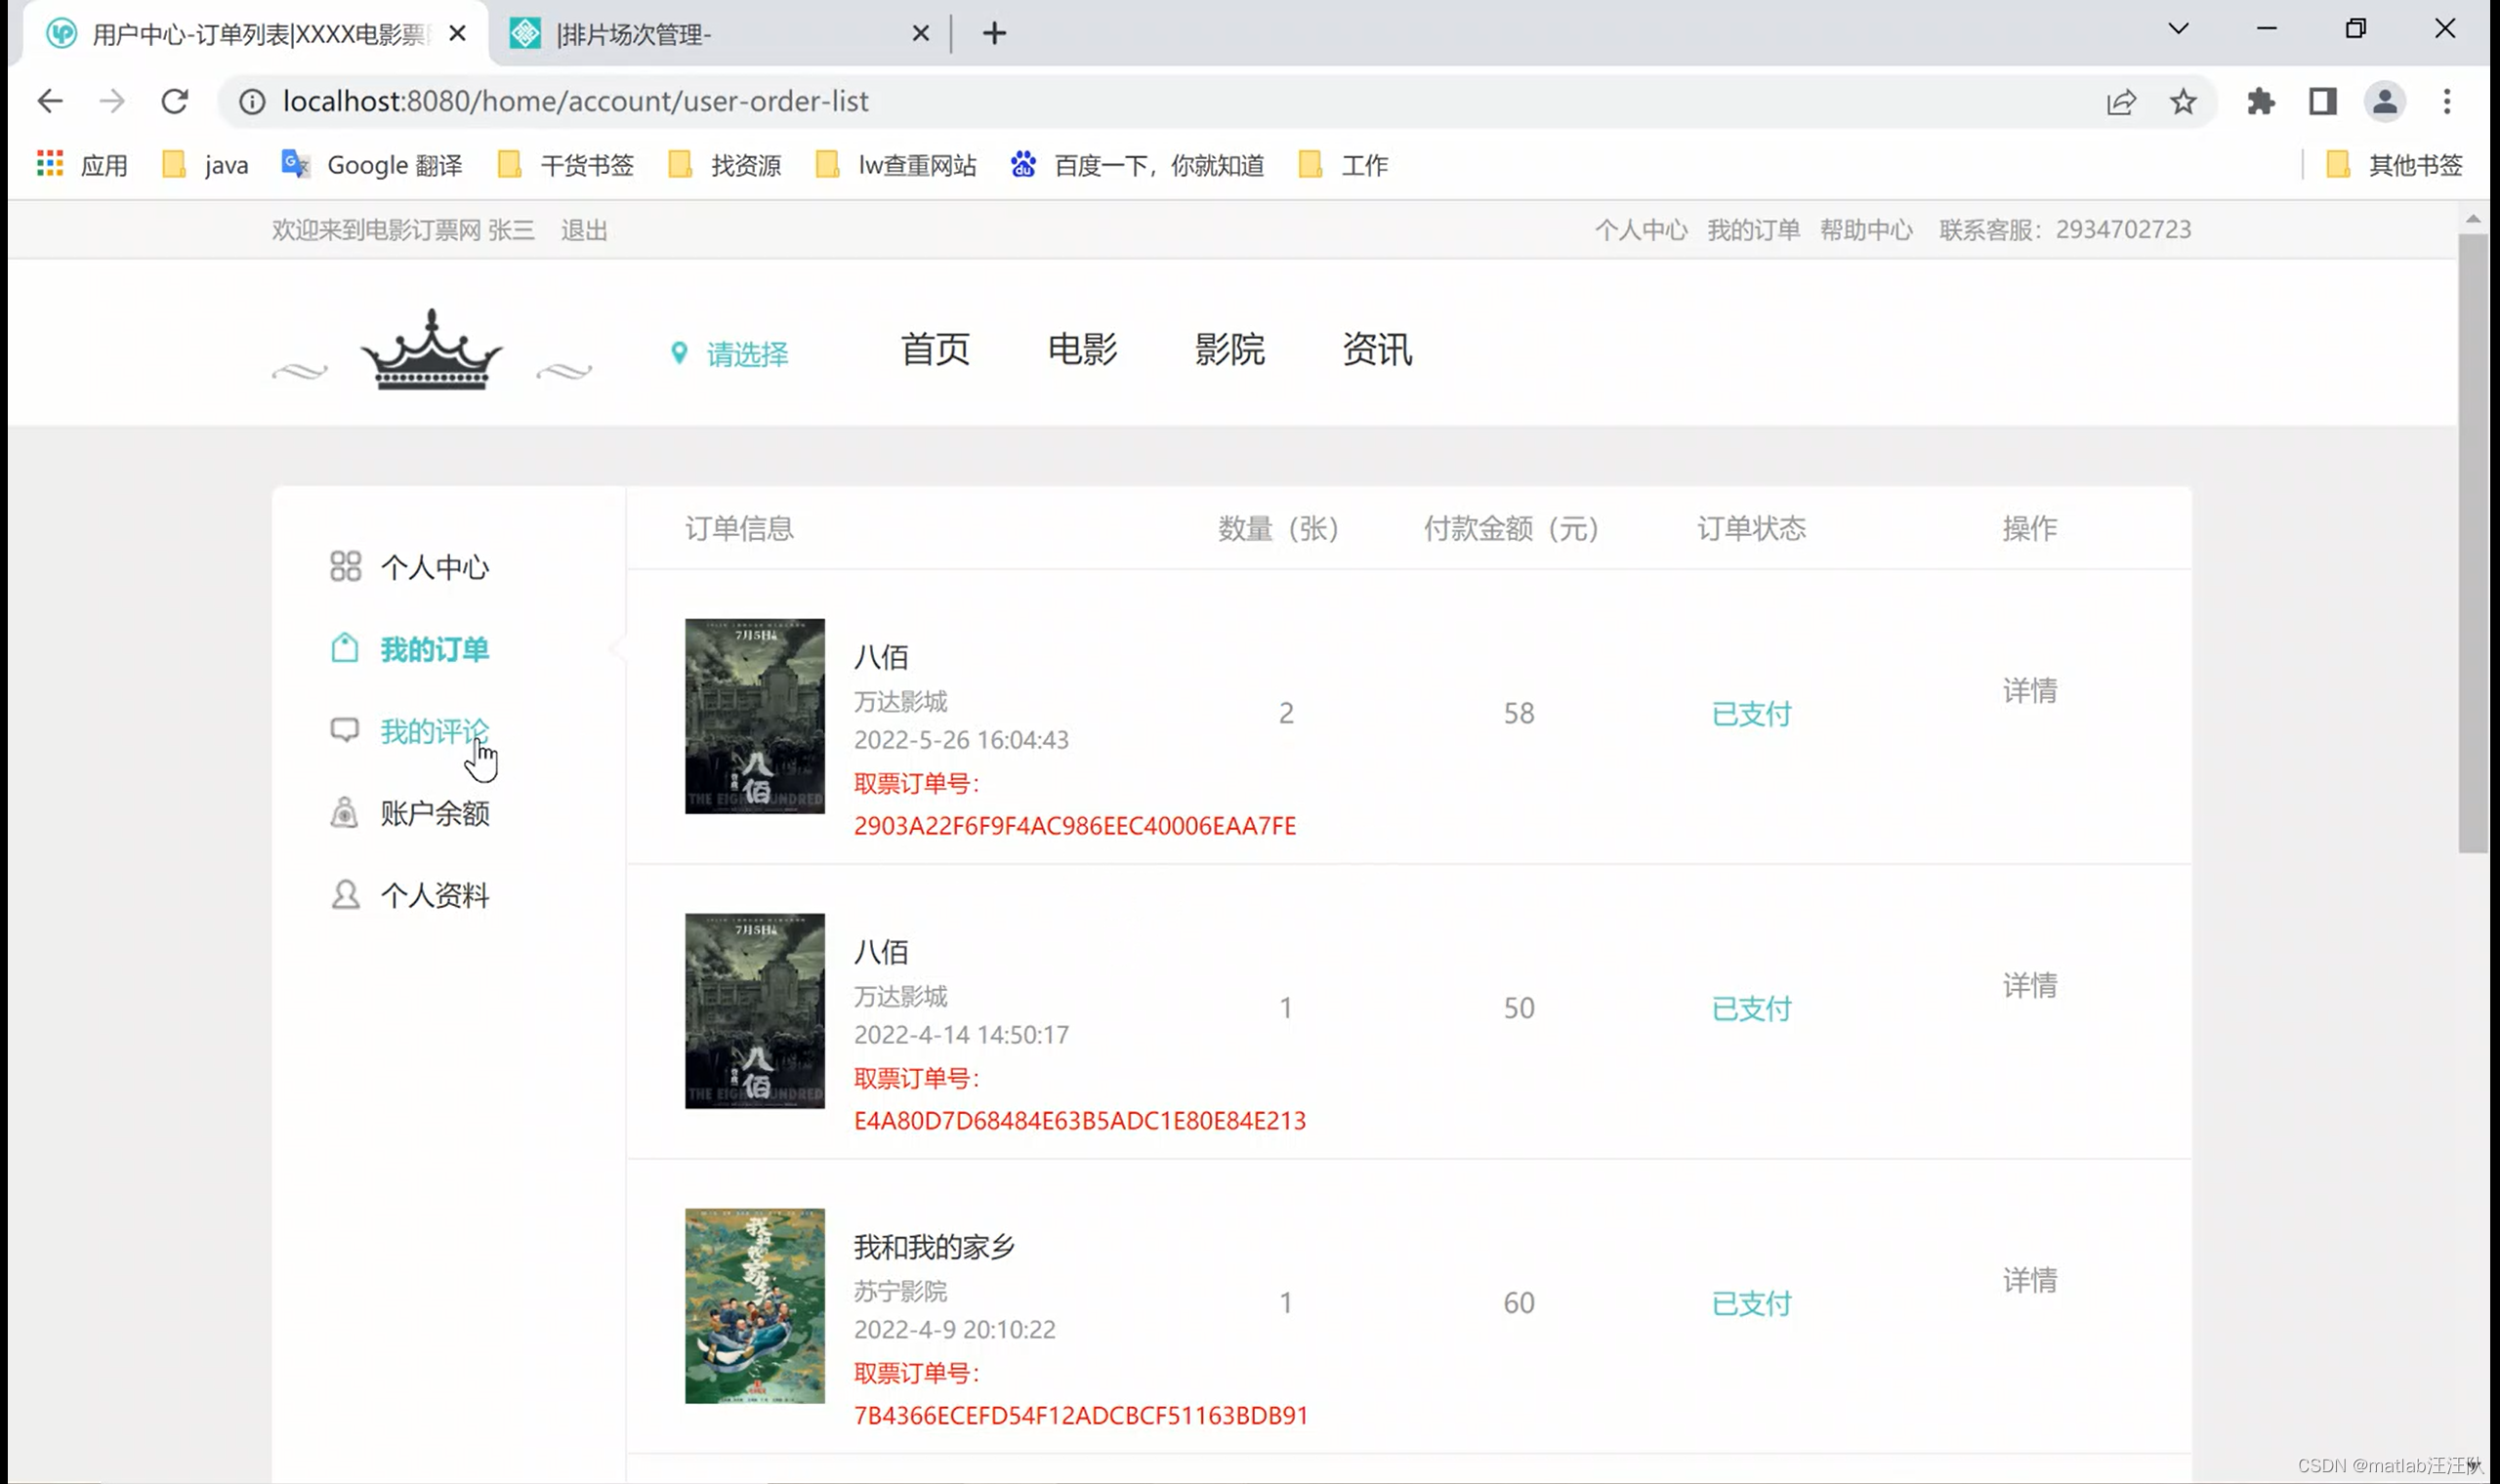Open the tab search dropdown arrow

click(x=2178, y=29)
